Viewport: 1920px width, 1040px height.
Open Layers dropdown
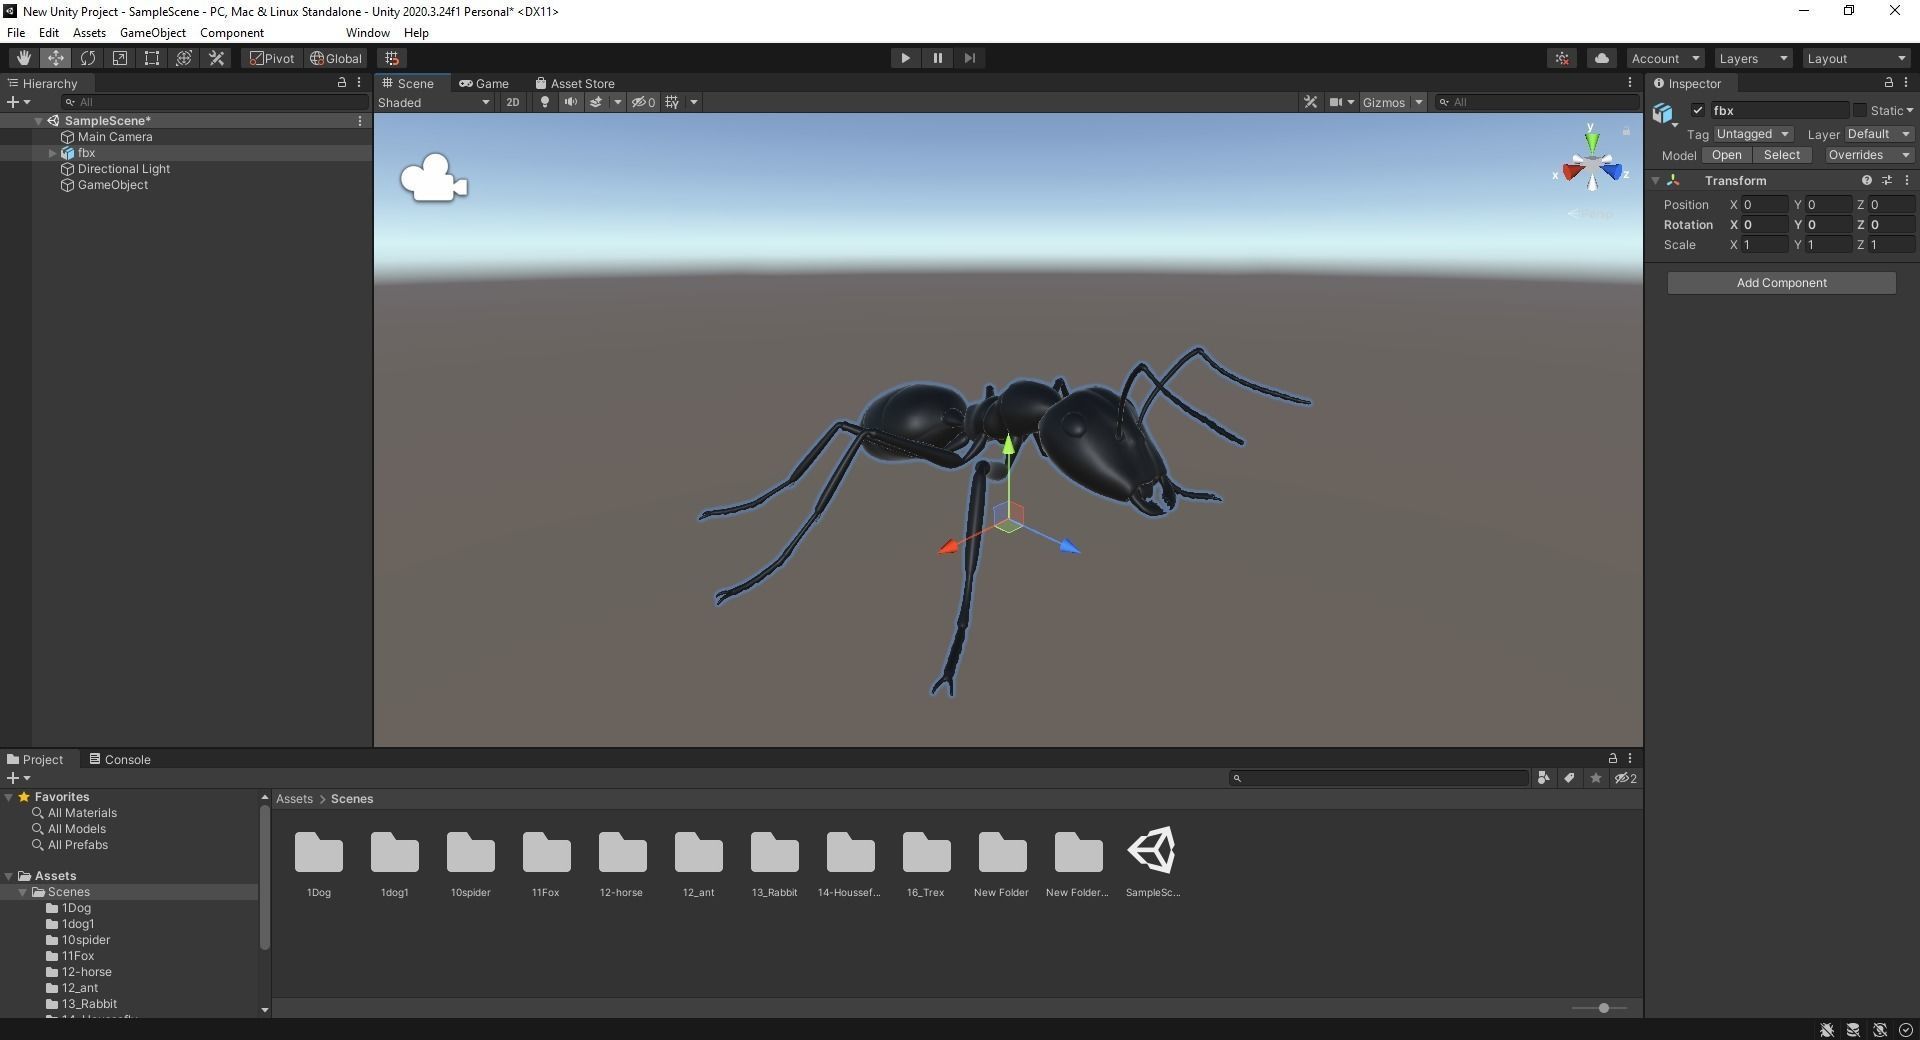click(x=1753, y=58)
